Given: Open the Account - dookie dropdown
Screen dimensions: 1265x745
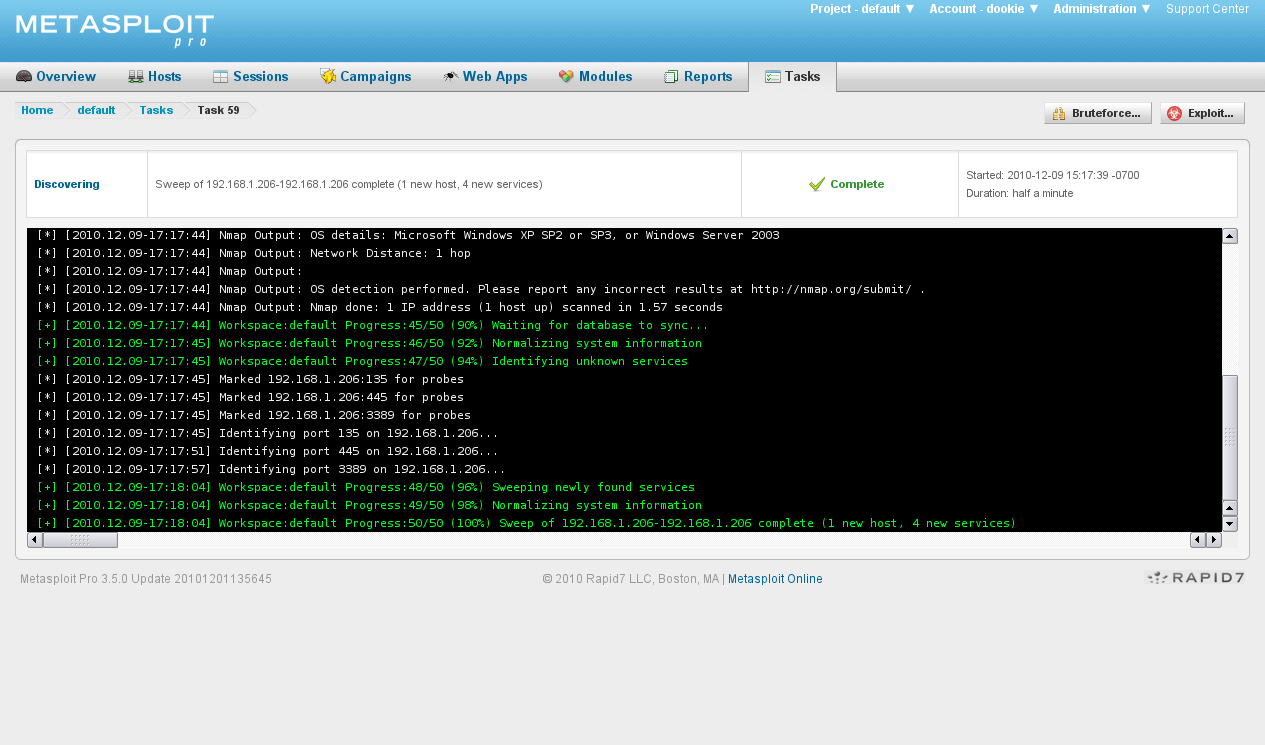Looking at the screenshot, I should [x=982, y=9].
